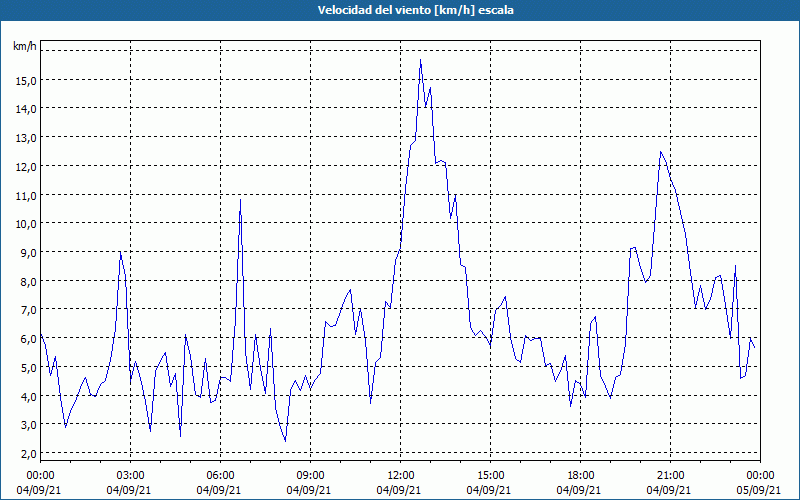The width and height of the screenshot is (800, 500).
Task: Click the 8,0 y-axis value
Action: [28, 281]
